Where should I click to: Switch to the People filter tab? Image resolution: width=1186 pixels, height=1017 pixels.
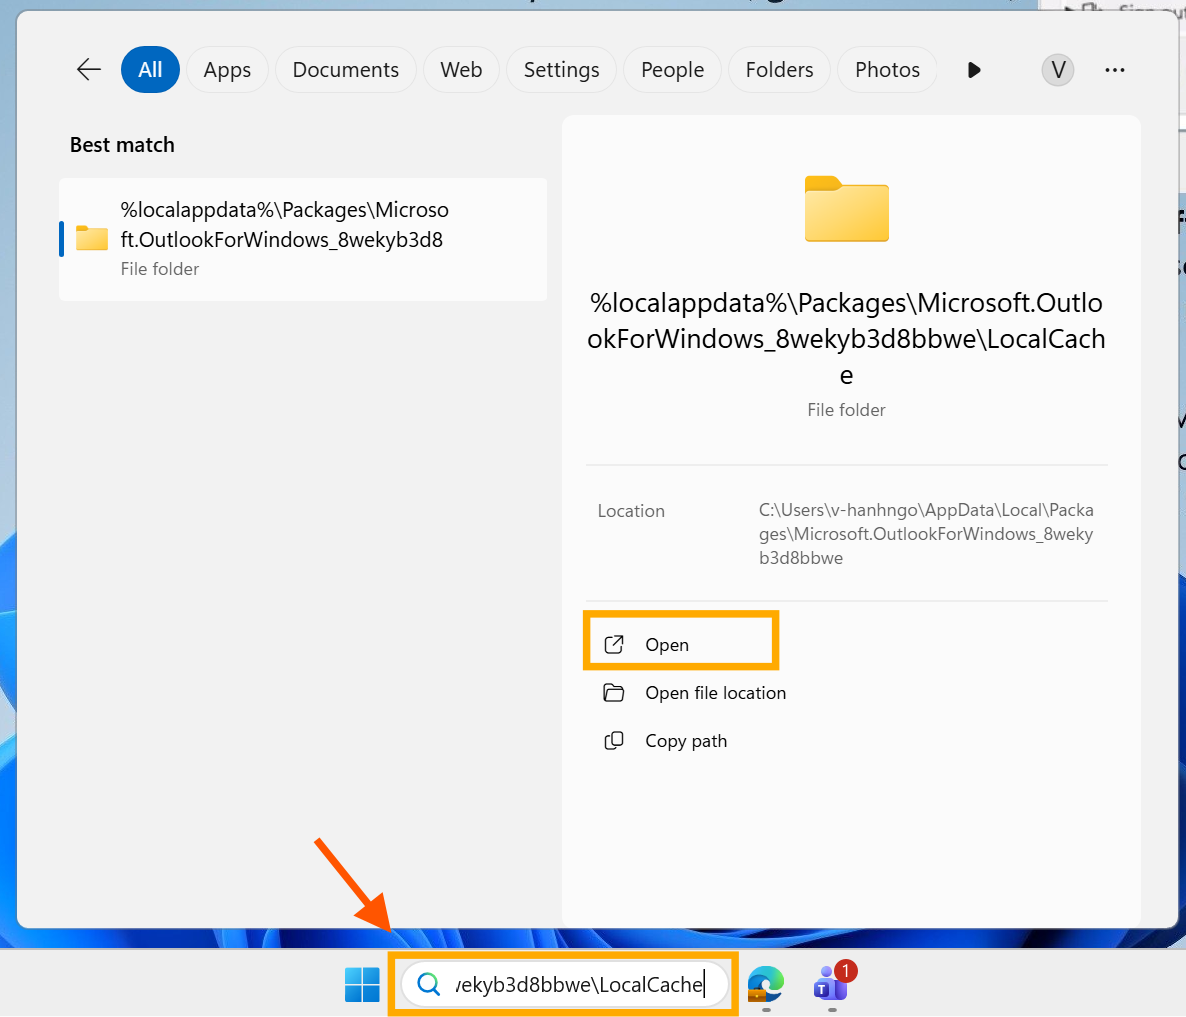pyautogui.click(x=672, y=70)
